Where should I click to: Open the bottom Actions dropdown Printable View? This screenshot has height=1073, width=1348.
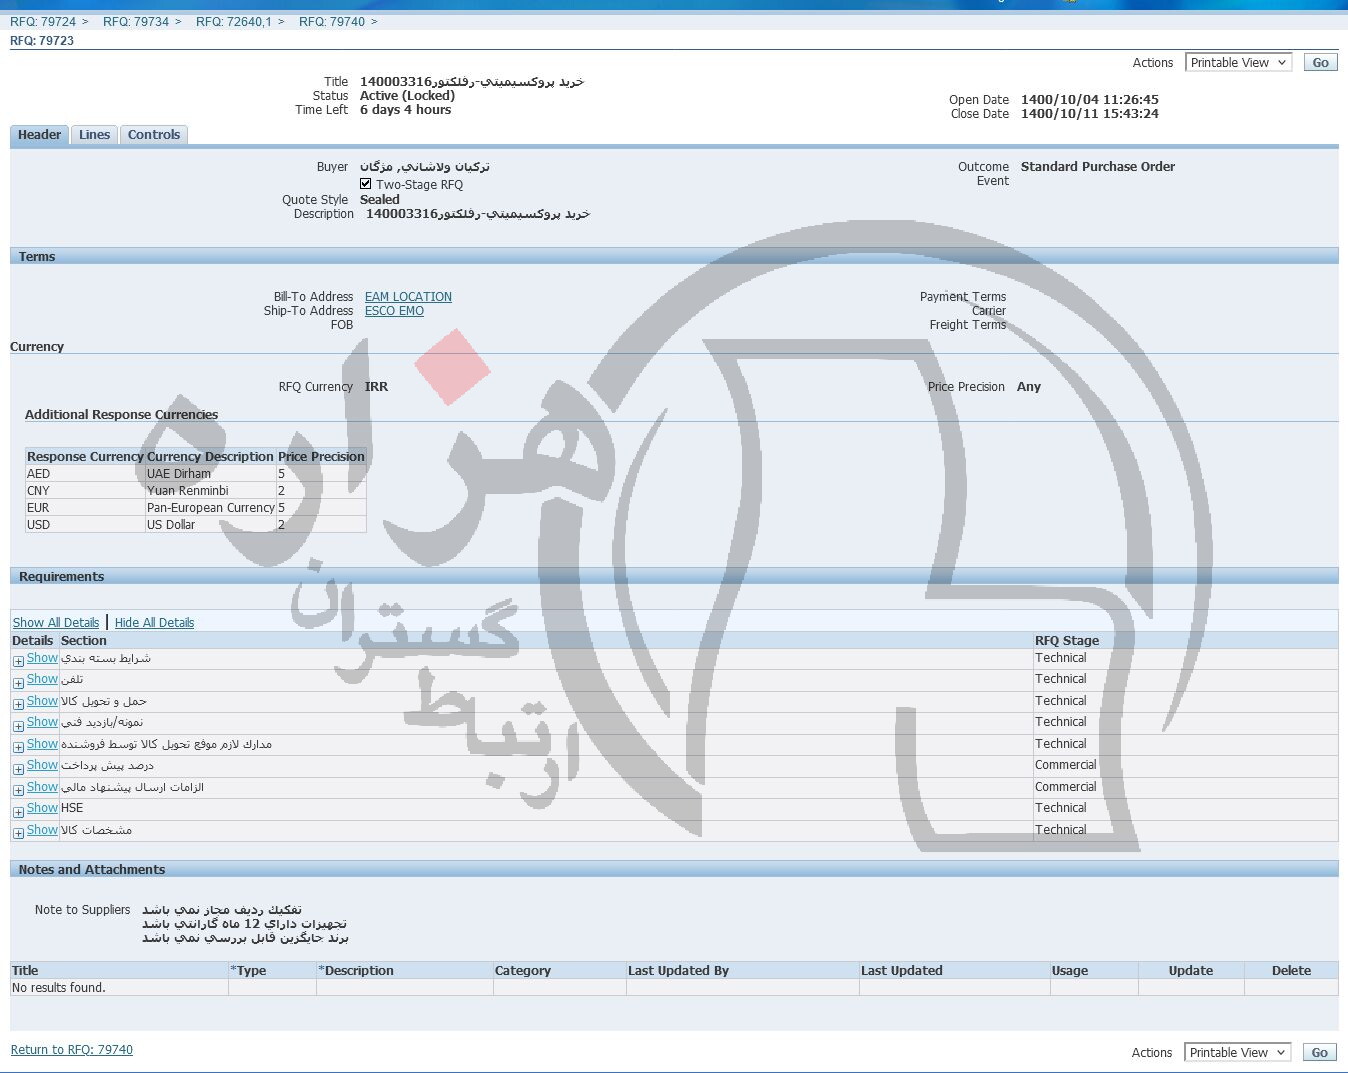[x=1237, y=1052]
